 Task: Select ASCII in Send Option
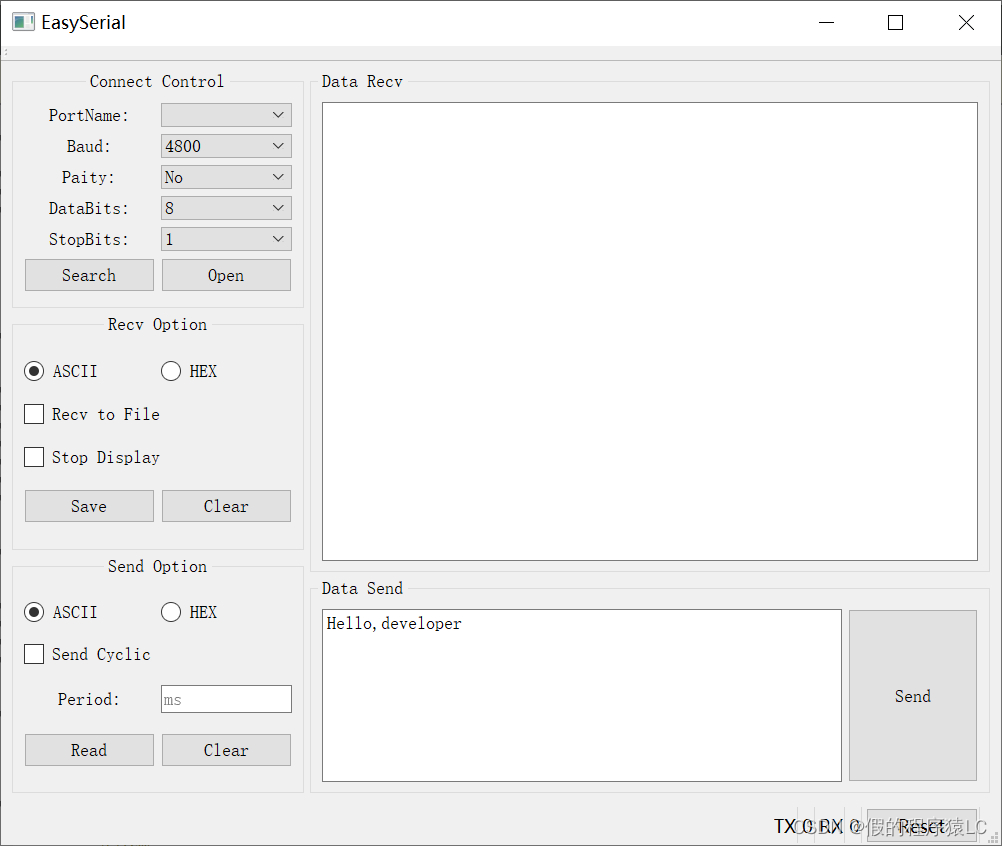tap(61, 612)
